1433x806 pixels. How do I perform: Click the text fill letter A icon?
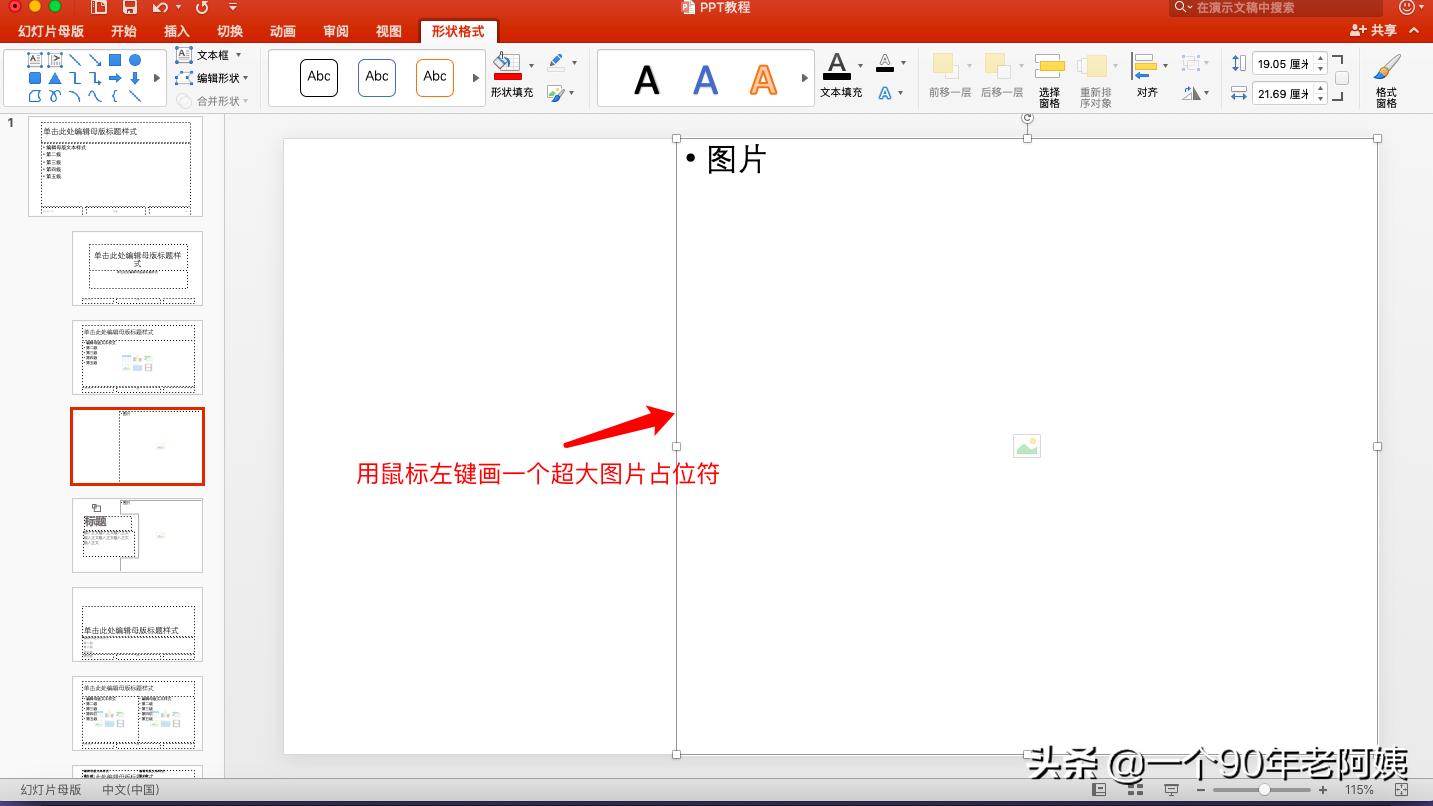[837, 67]
